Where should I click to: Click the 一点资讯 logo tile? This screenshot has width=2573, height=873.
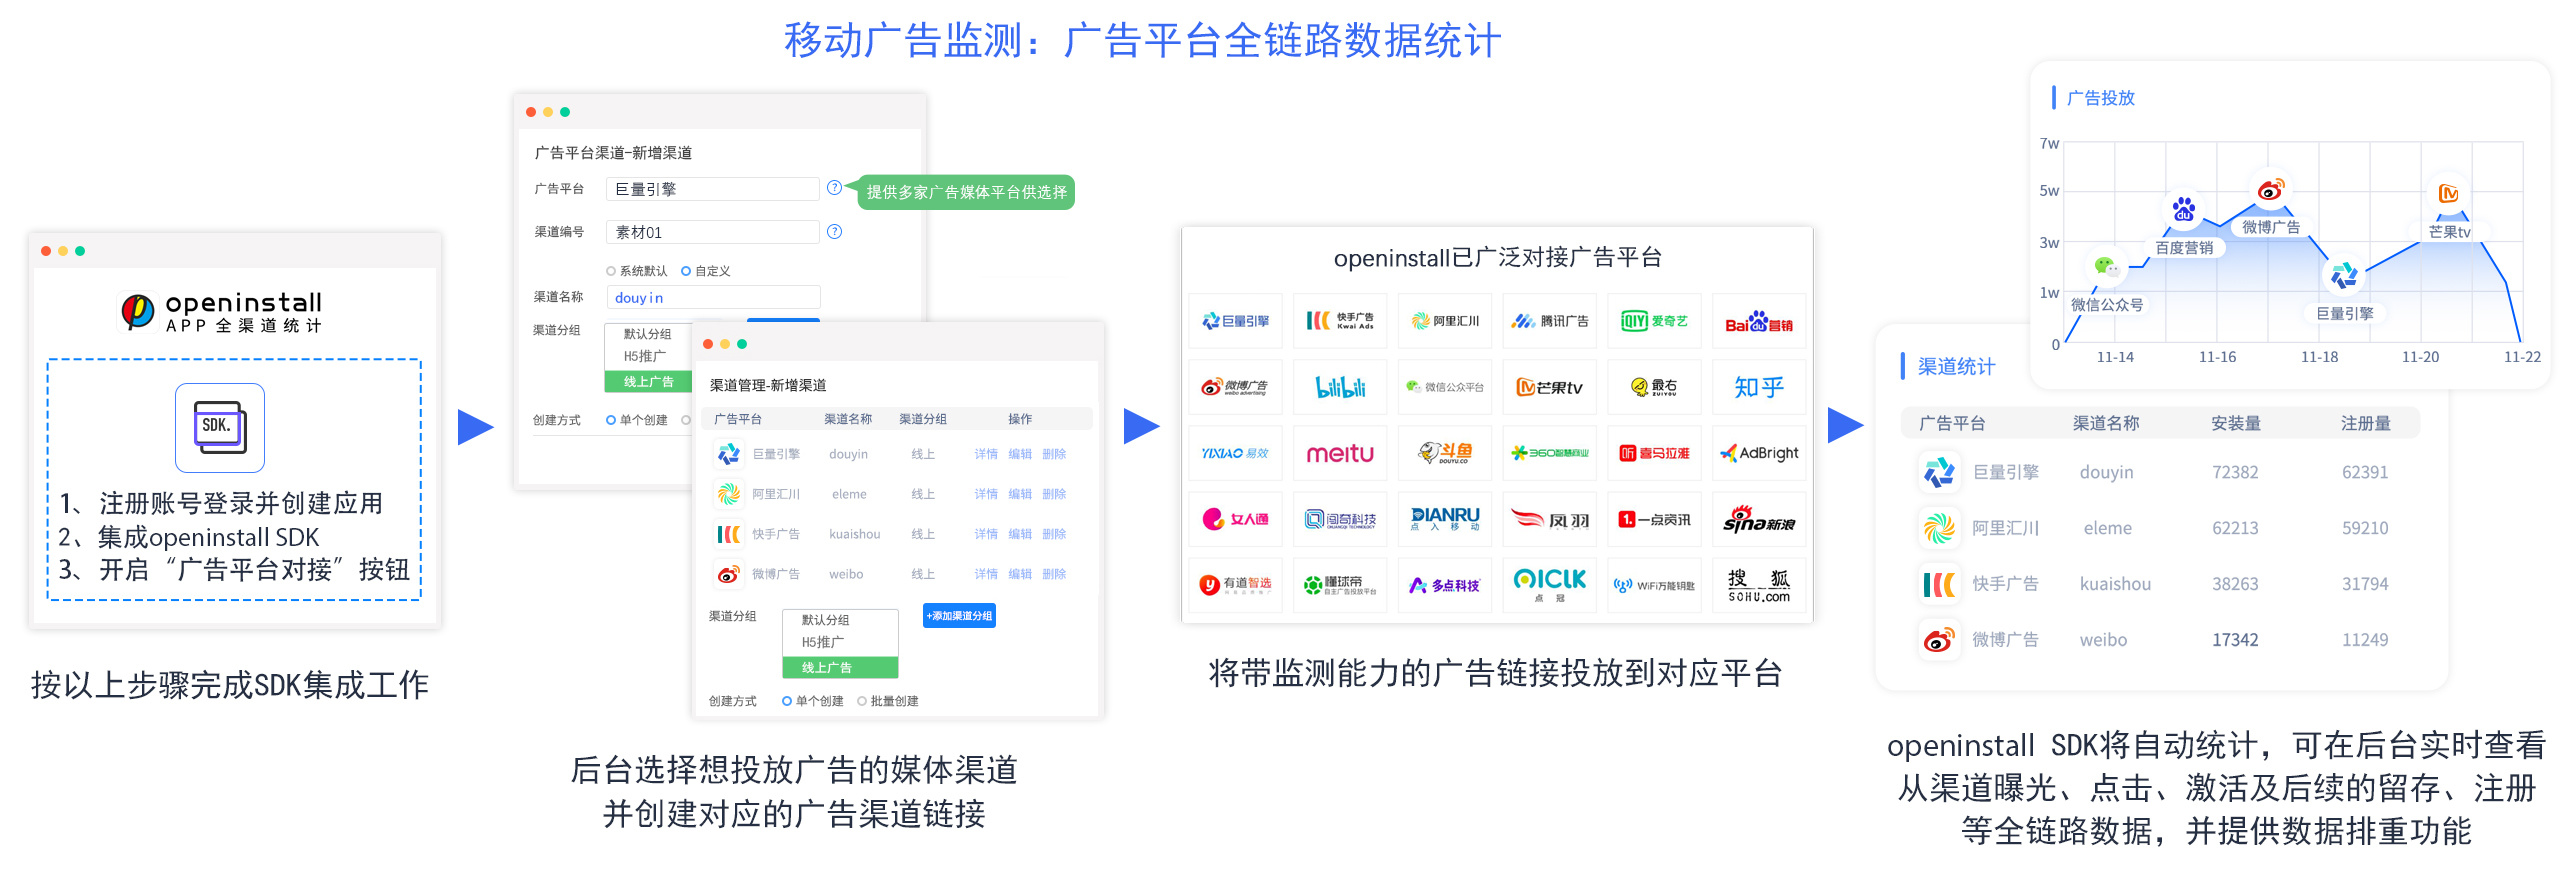tap(1655, 519)
